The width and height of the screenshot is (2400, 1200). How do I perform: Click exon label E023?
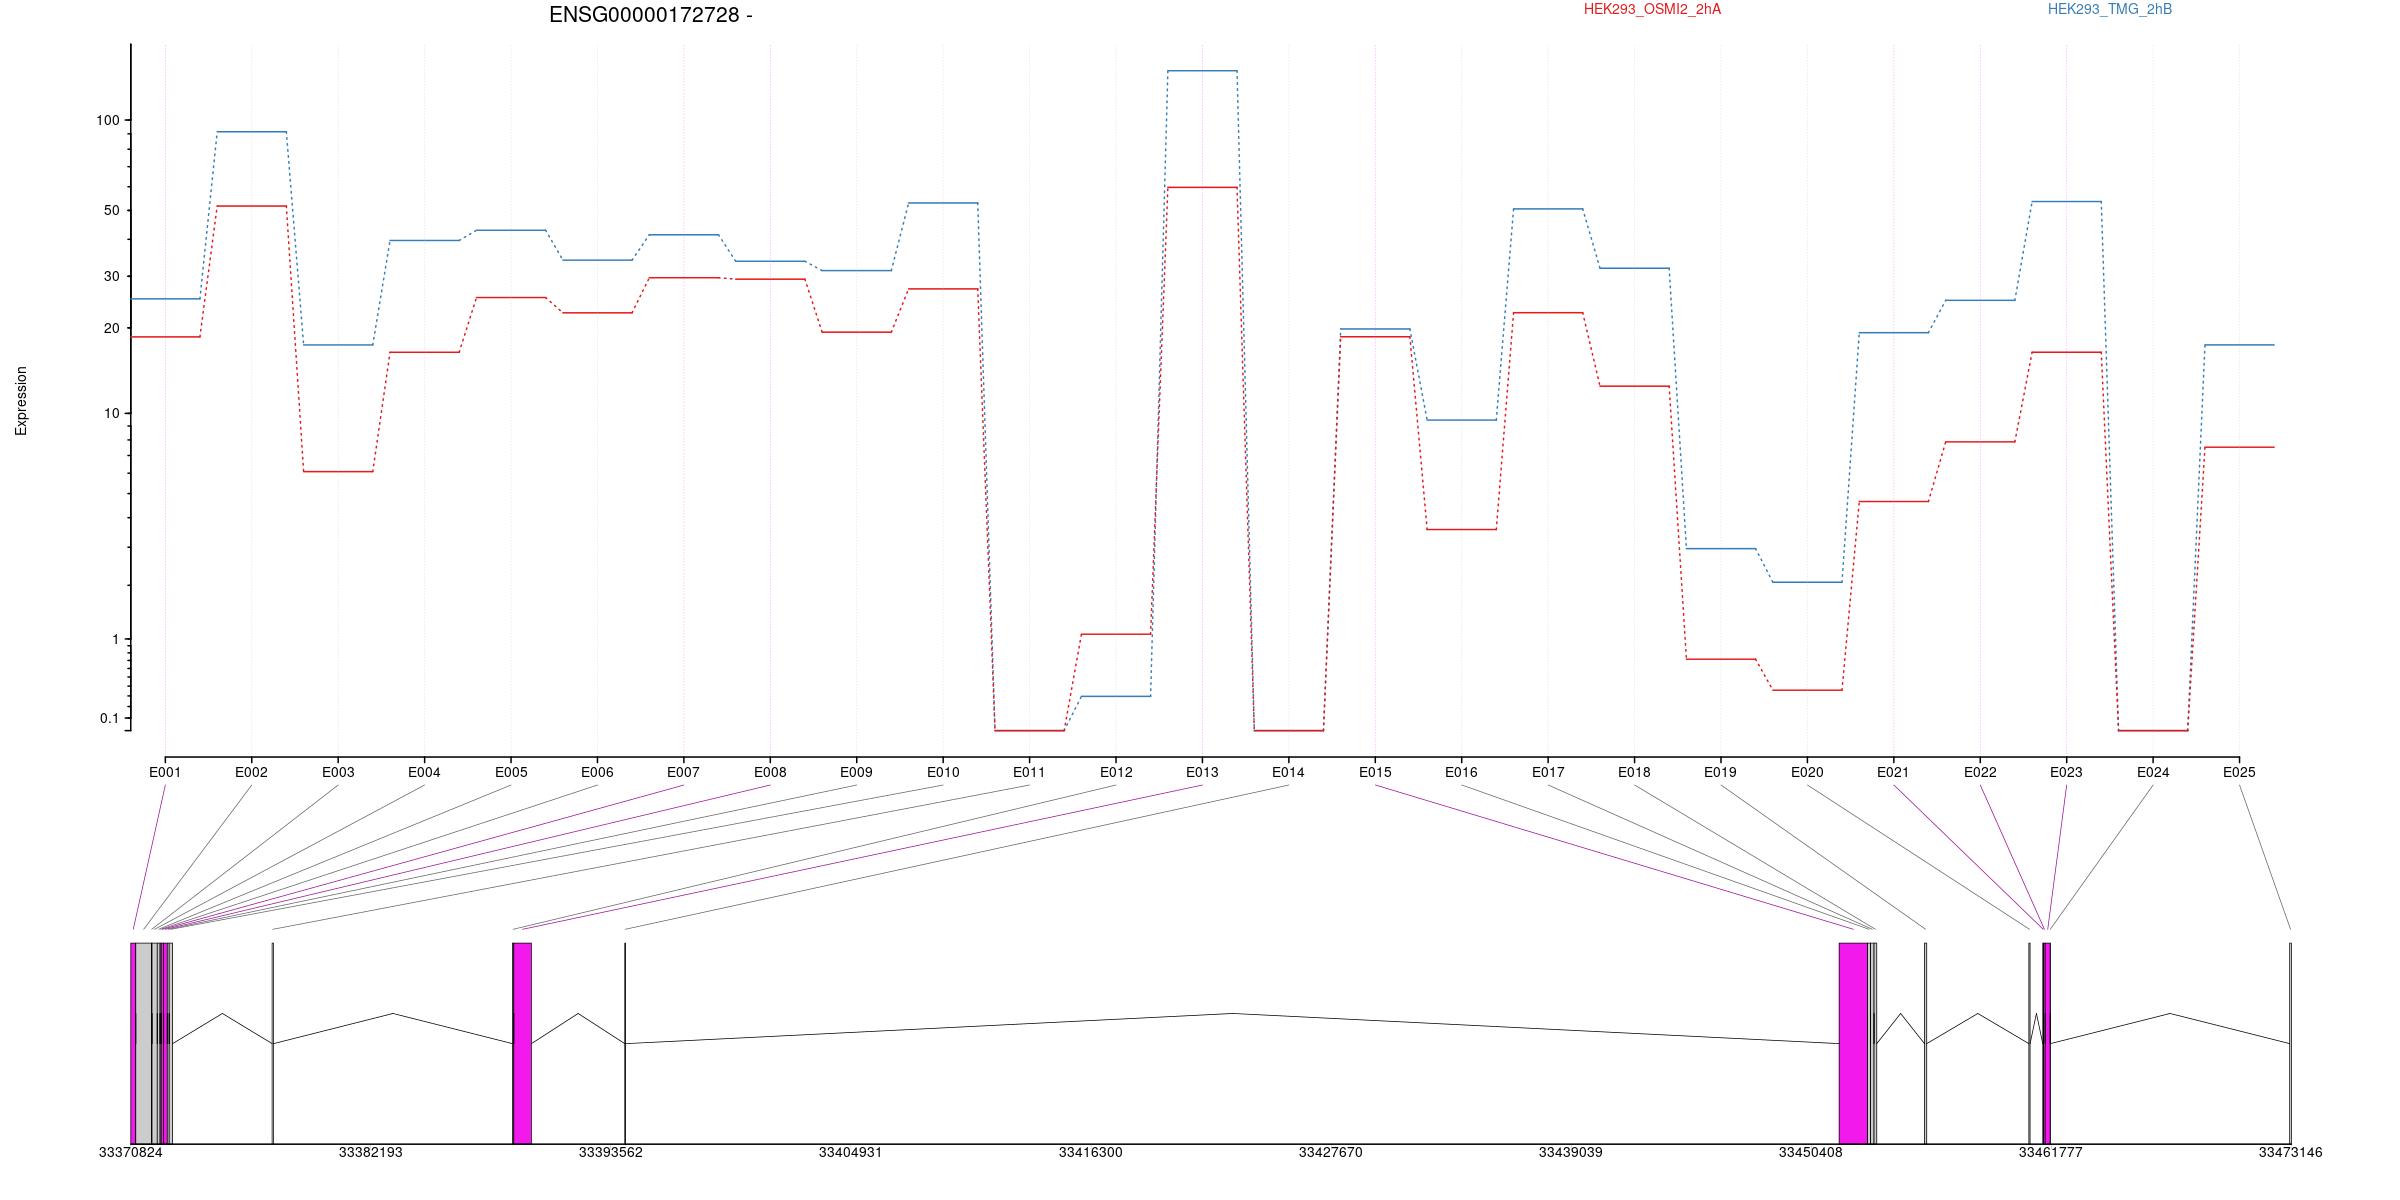(2066, 772)
